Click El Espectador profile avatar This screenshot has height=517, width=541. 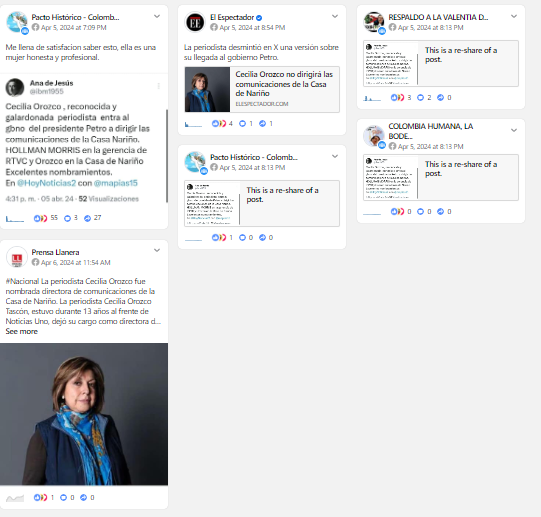[195, 22]
